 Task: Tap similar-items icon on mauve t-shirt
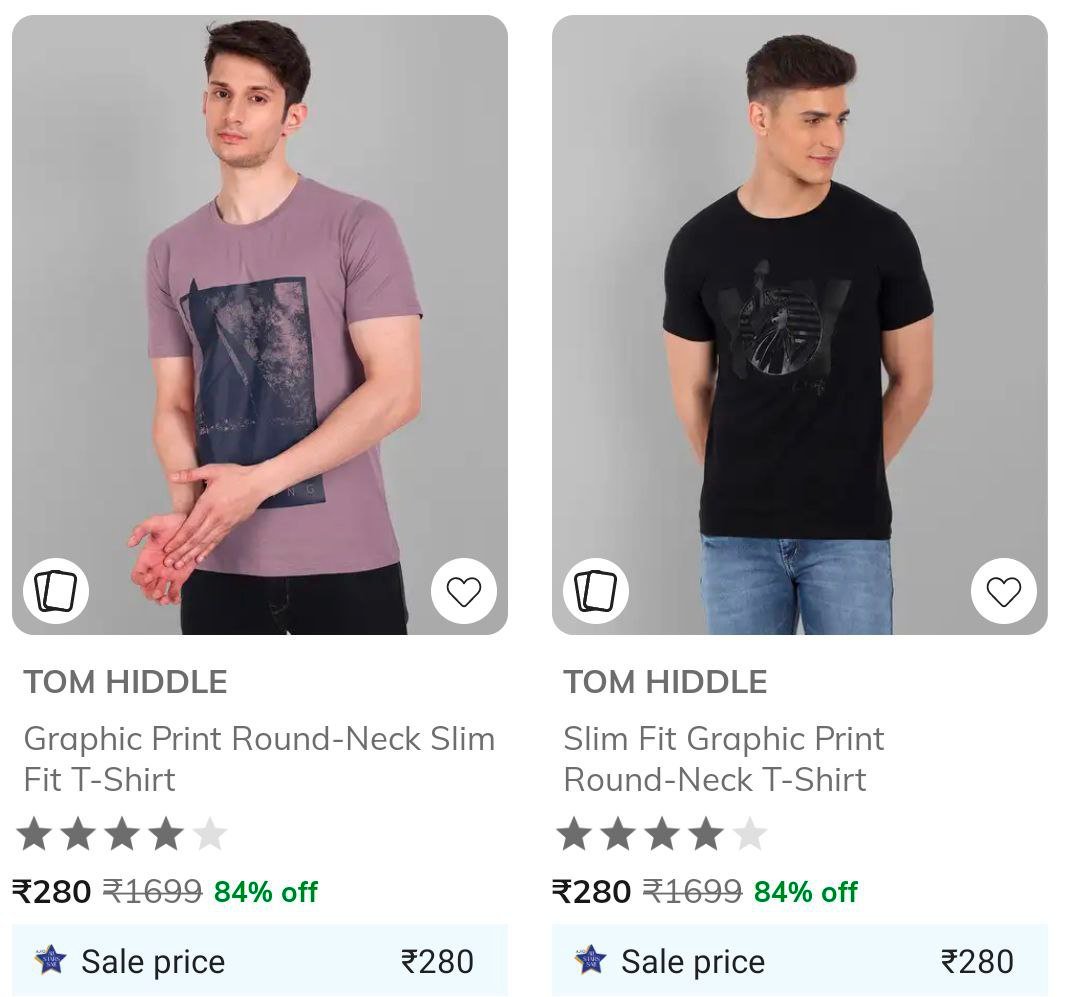coord(56,591)
